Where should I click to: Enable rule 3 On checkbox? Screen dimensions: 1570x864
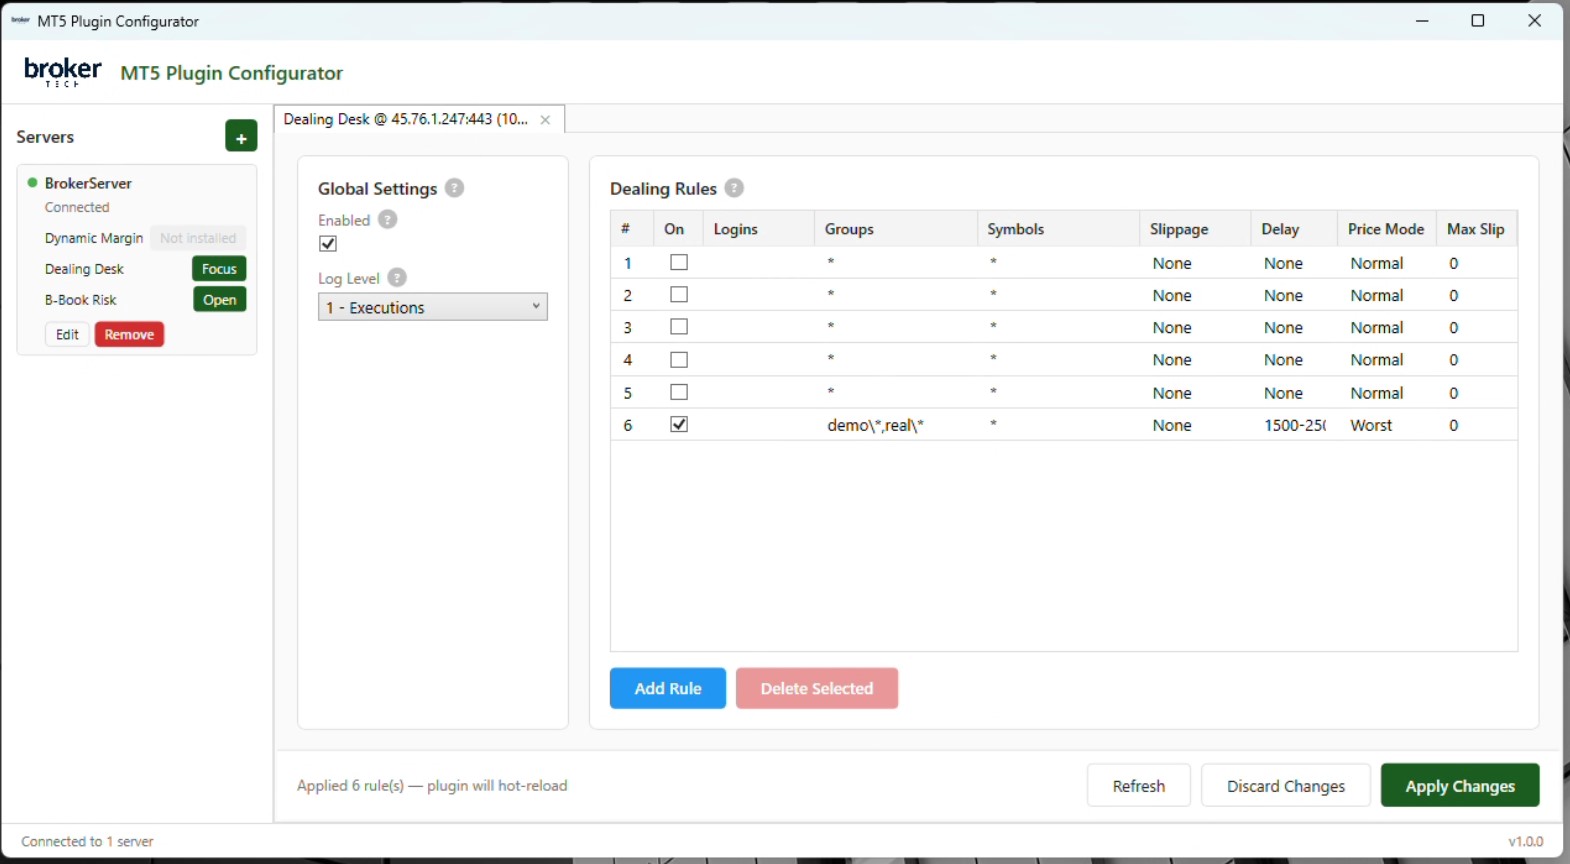(x=679, y=327)
